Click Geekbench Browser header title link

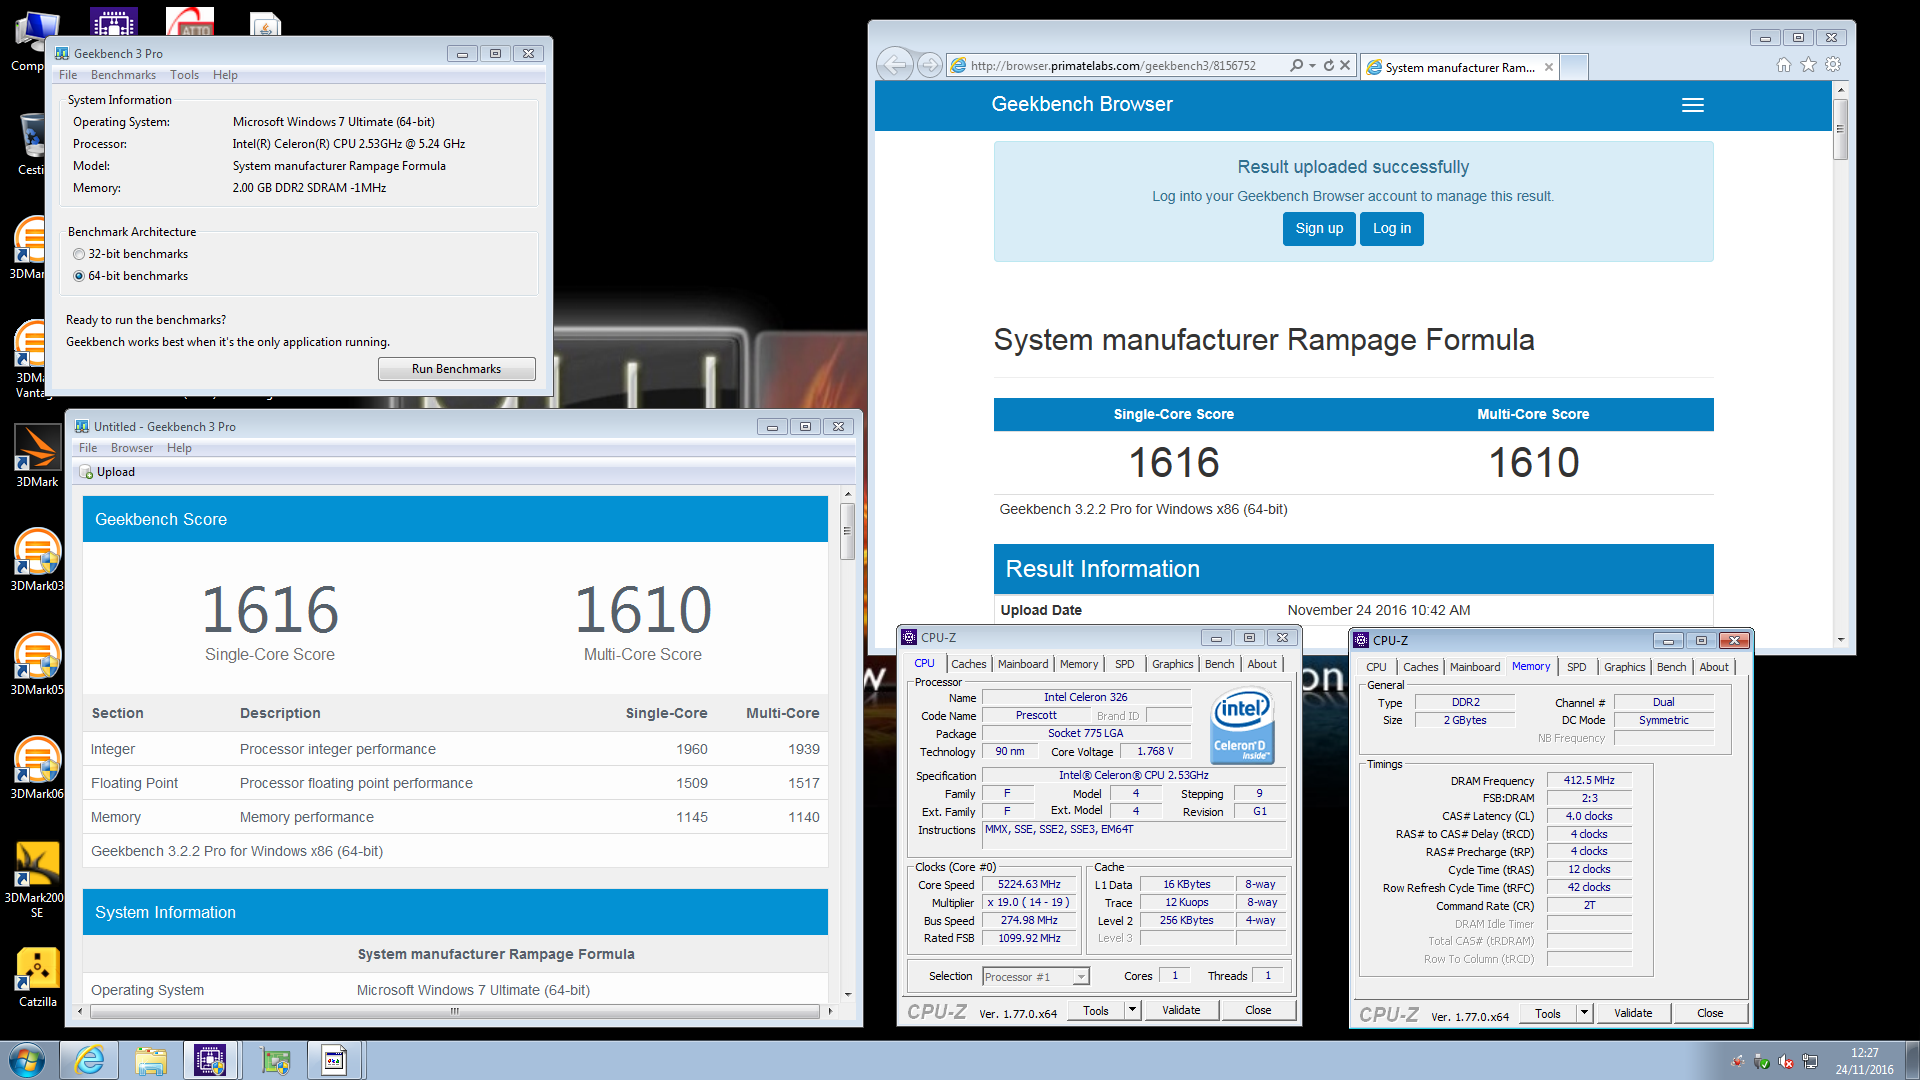click(x=1081, y=104)
